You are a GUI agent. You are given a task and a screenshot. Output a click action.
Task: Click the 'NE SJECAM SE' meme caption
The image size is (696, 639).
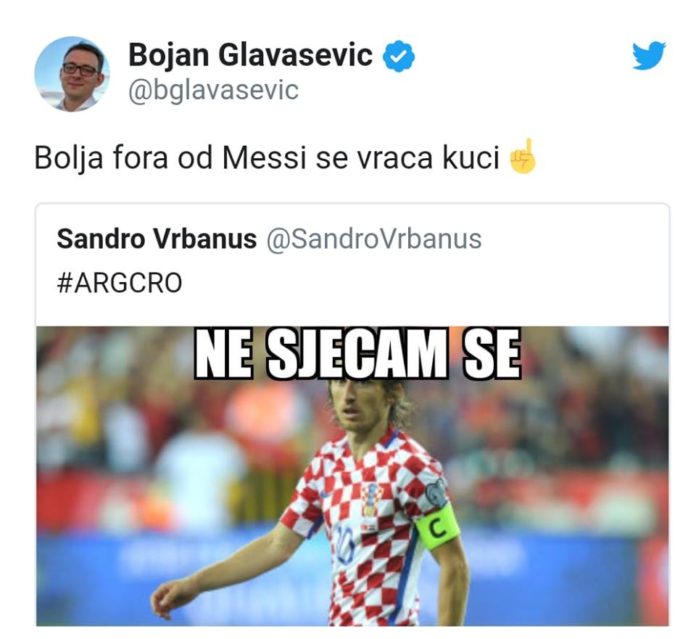(358, 354)
